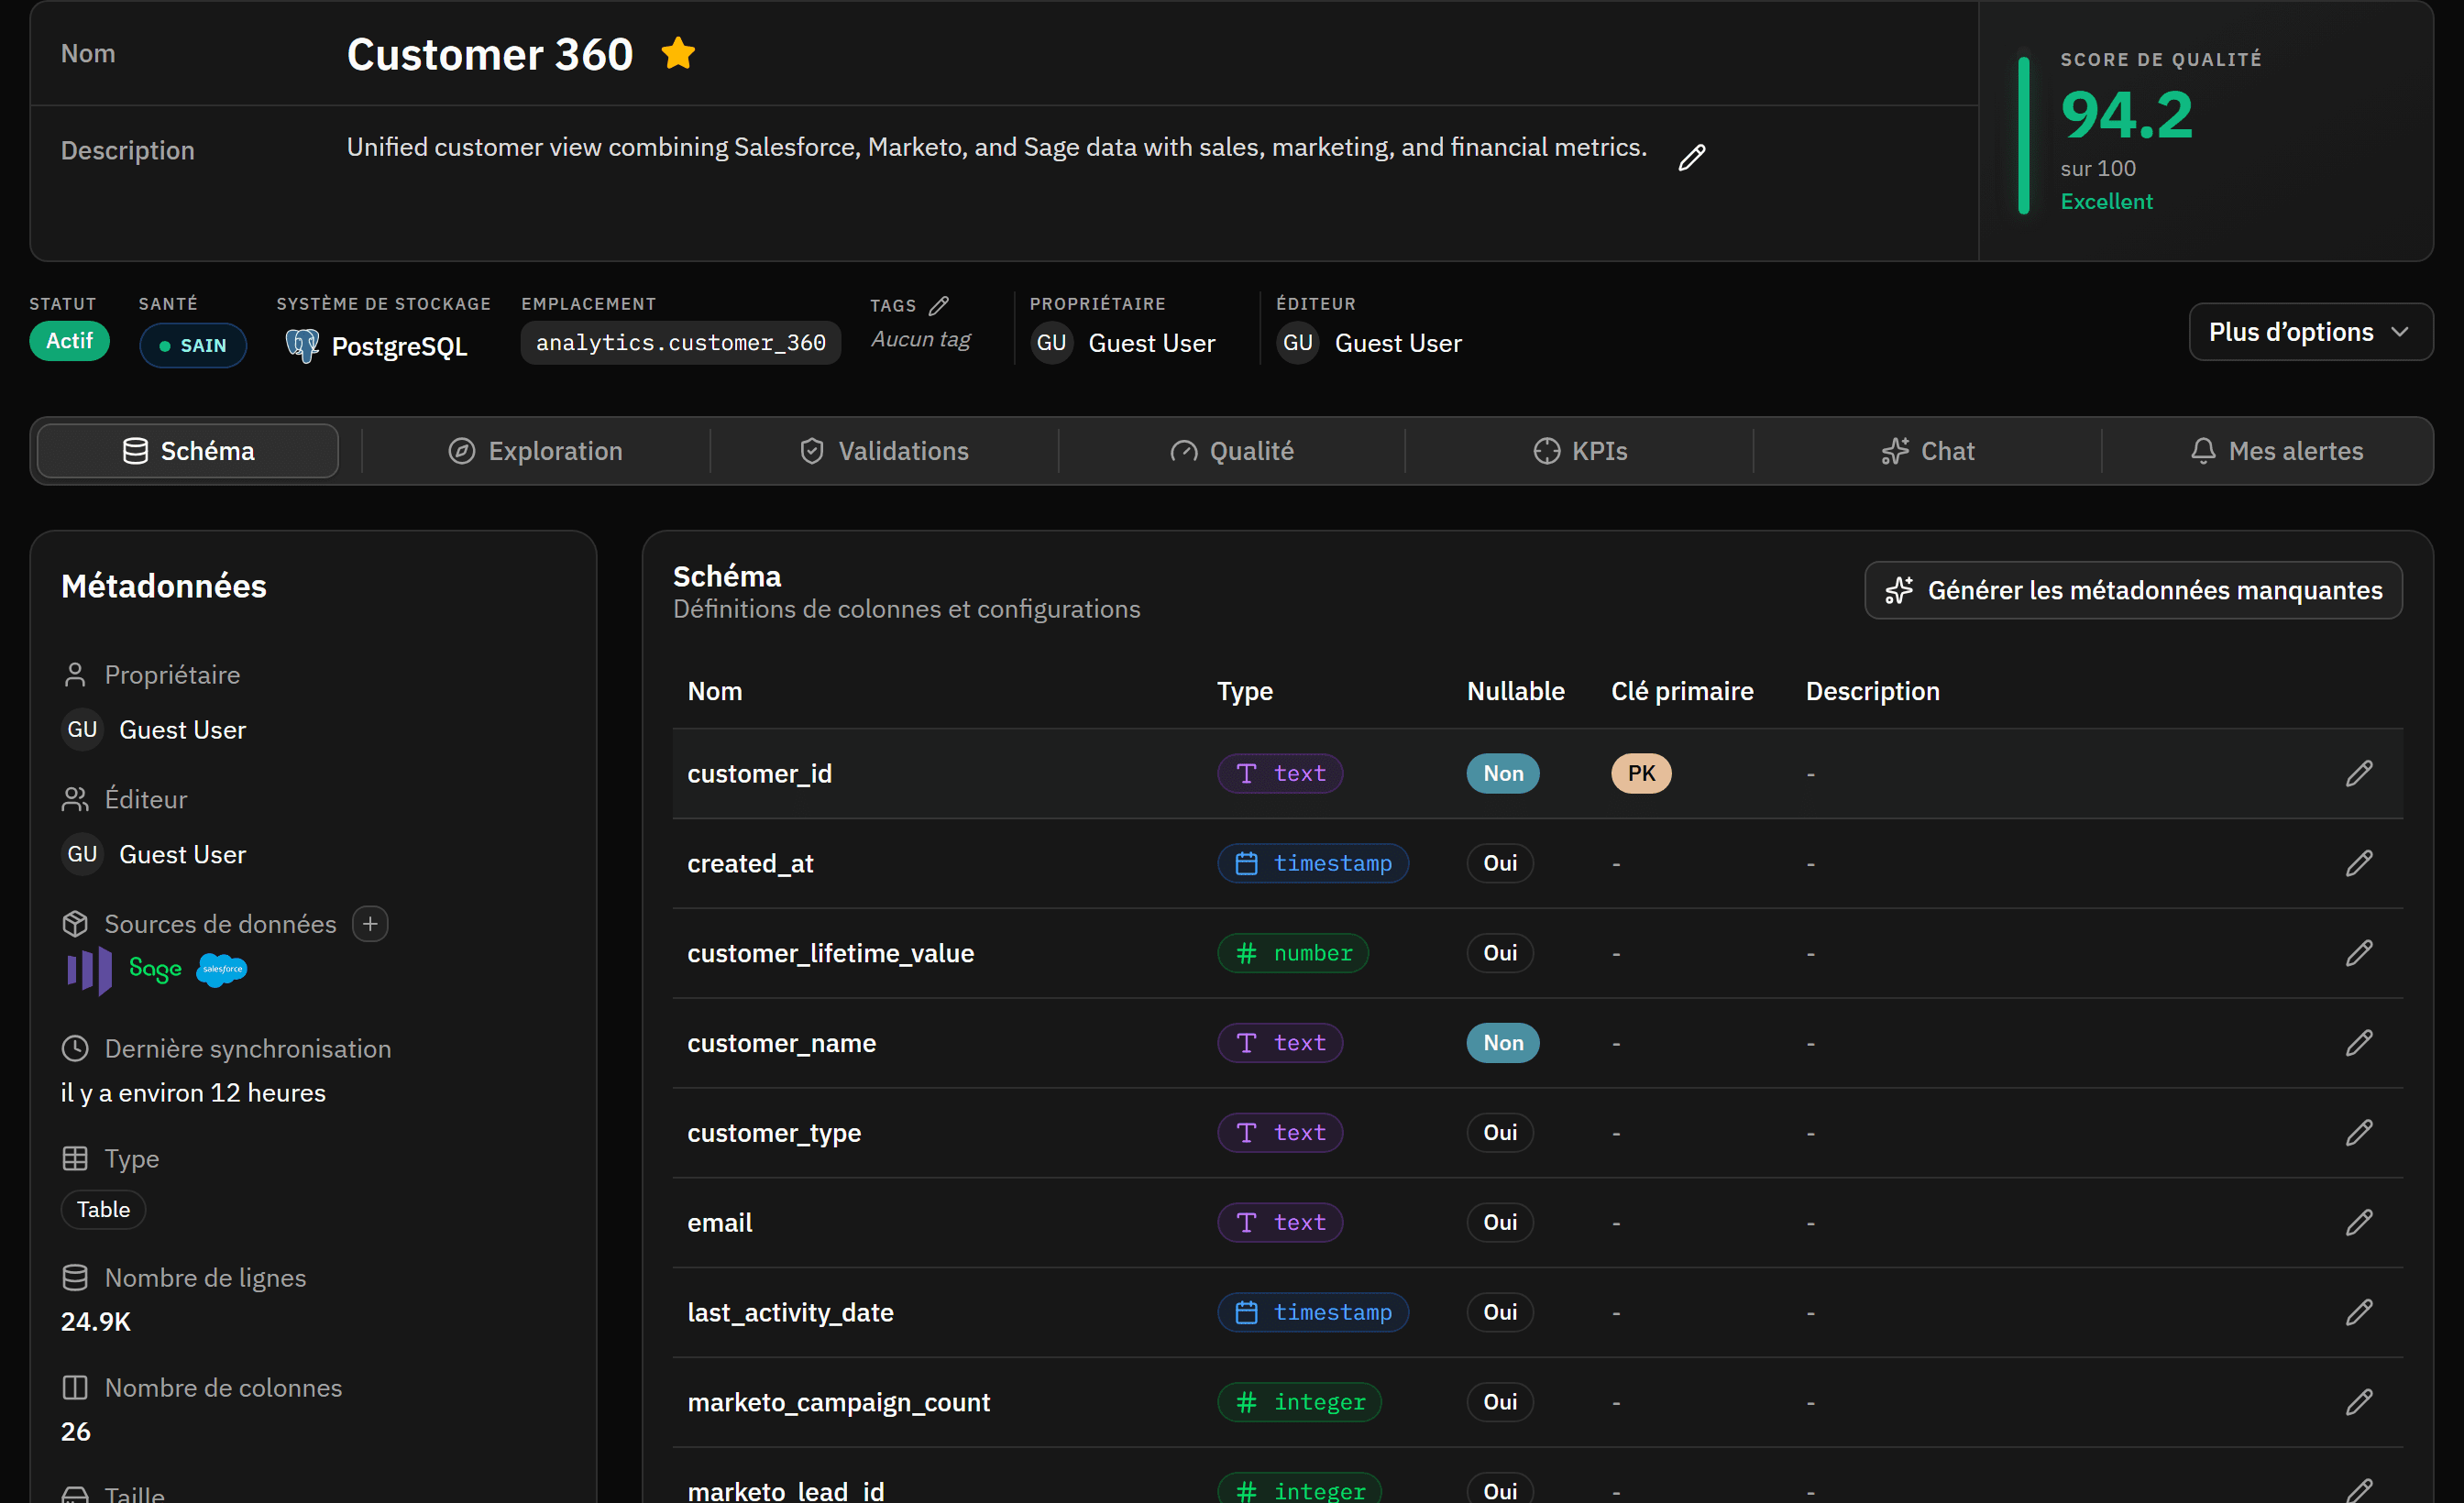Edit the email column row
2464x1503 pixels.
2358,1222
